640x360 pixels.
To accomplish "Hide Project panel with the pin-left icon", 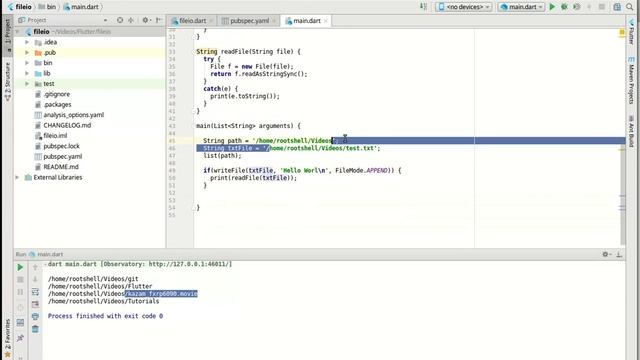I will tap(159, 20).
